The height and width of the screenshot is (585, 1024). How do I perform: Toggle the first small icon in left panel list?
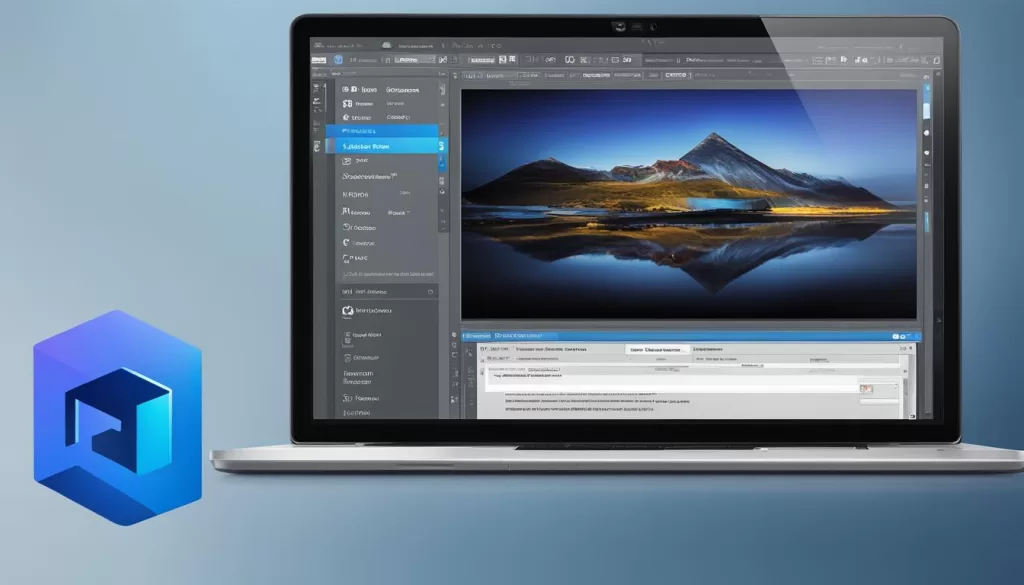pos(347,87)
